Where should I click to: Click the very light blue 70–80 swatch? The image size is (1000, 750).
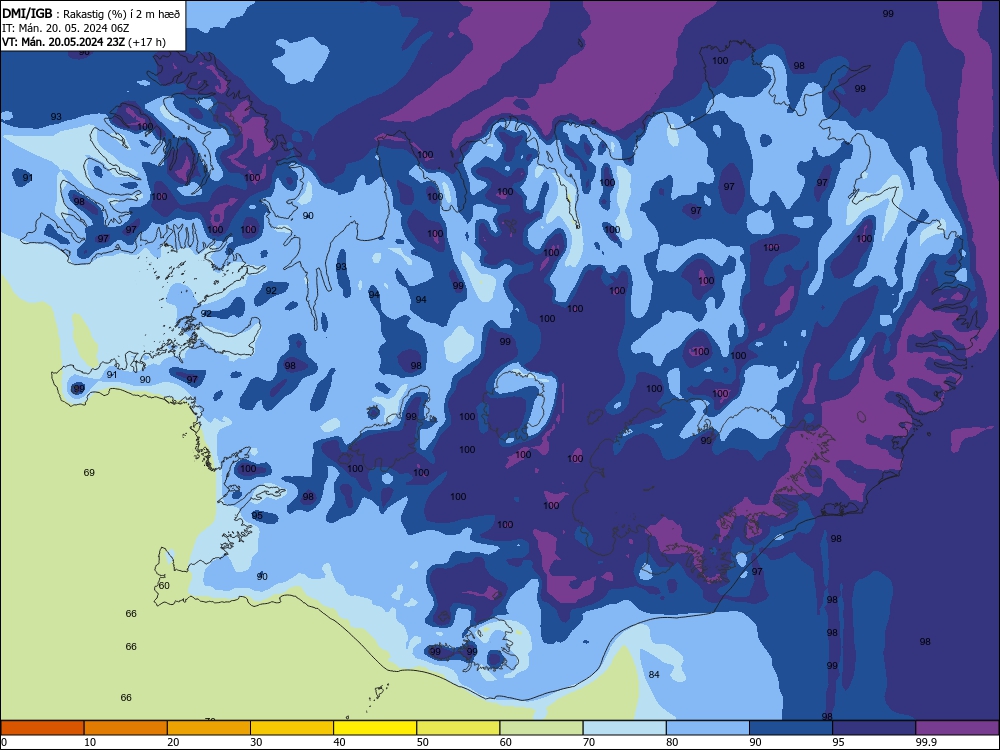[x=624, y=728]
